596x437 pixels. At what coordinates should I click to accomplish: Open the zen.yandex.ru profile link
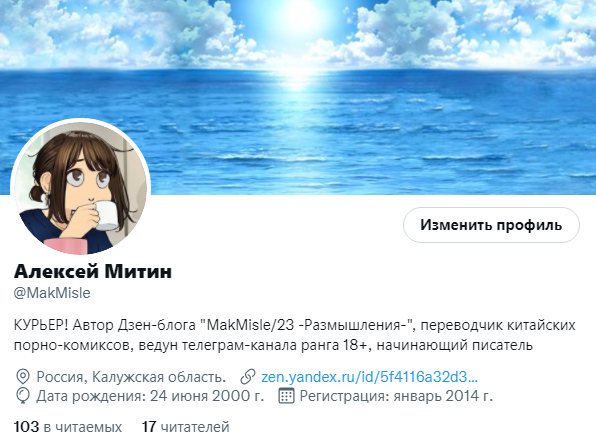(x=369, y=377)
